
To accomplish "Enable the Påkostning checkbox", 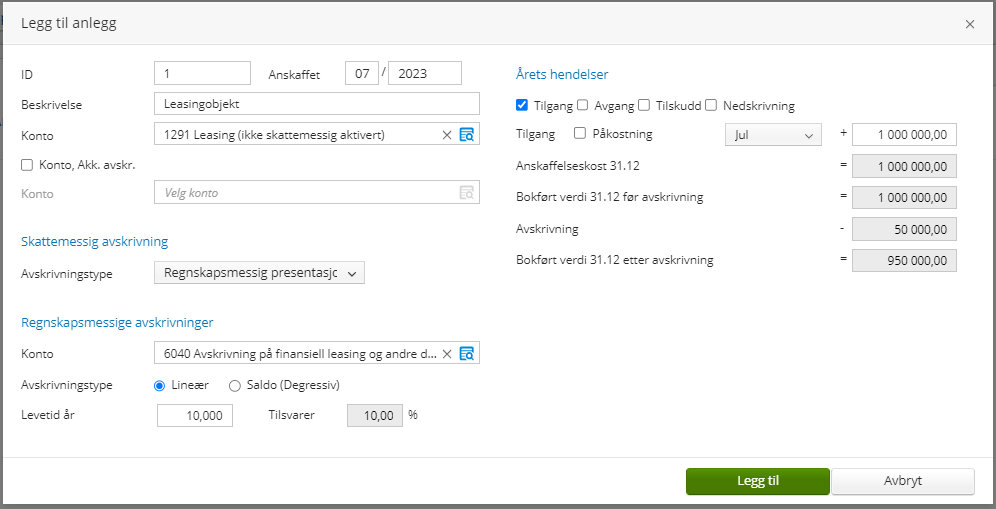I will click(x=580, y=134).
